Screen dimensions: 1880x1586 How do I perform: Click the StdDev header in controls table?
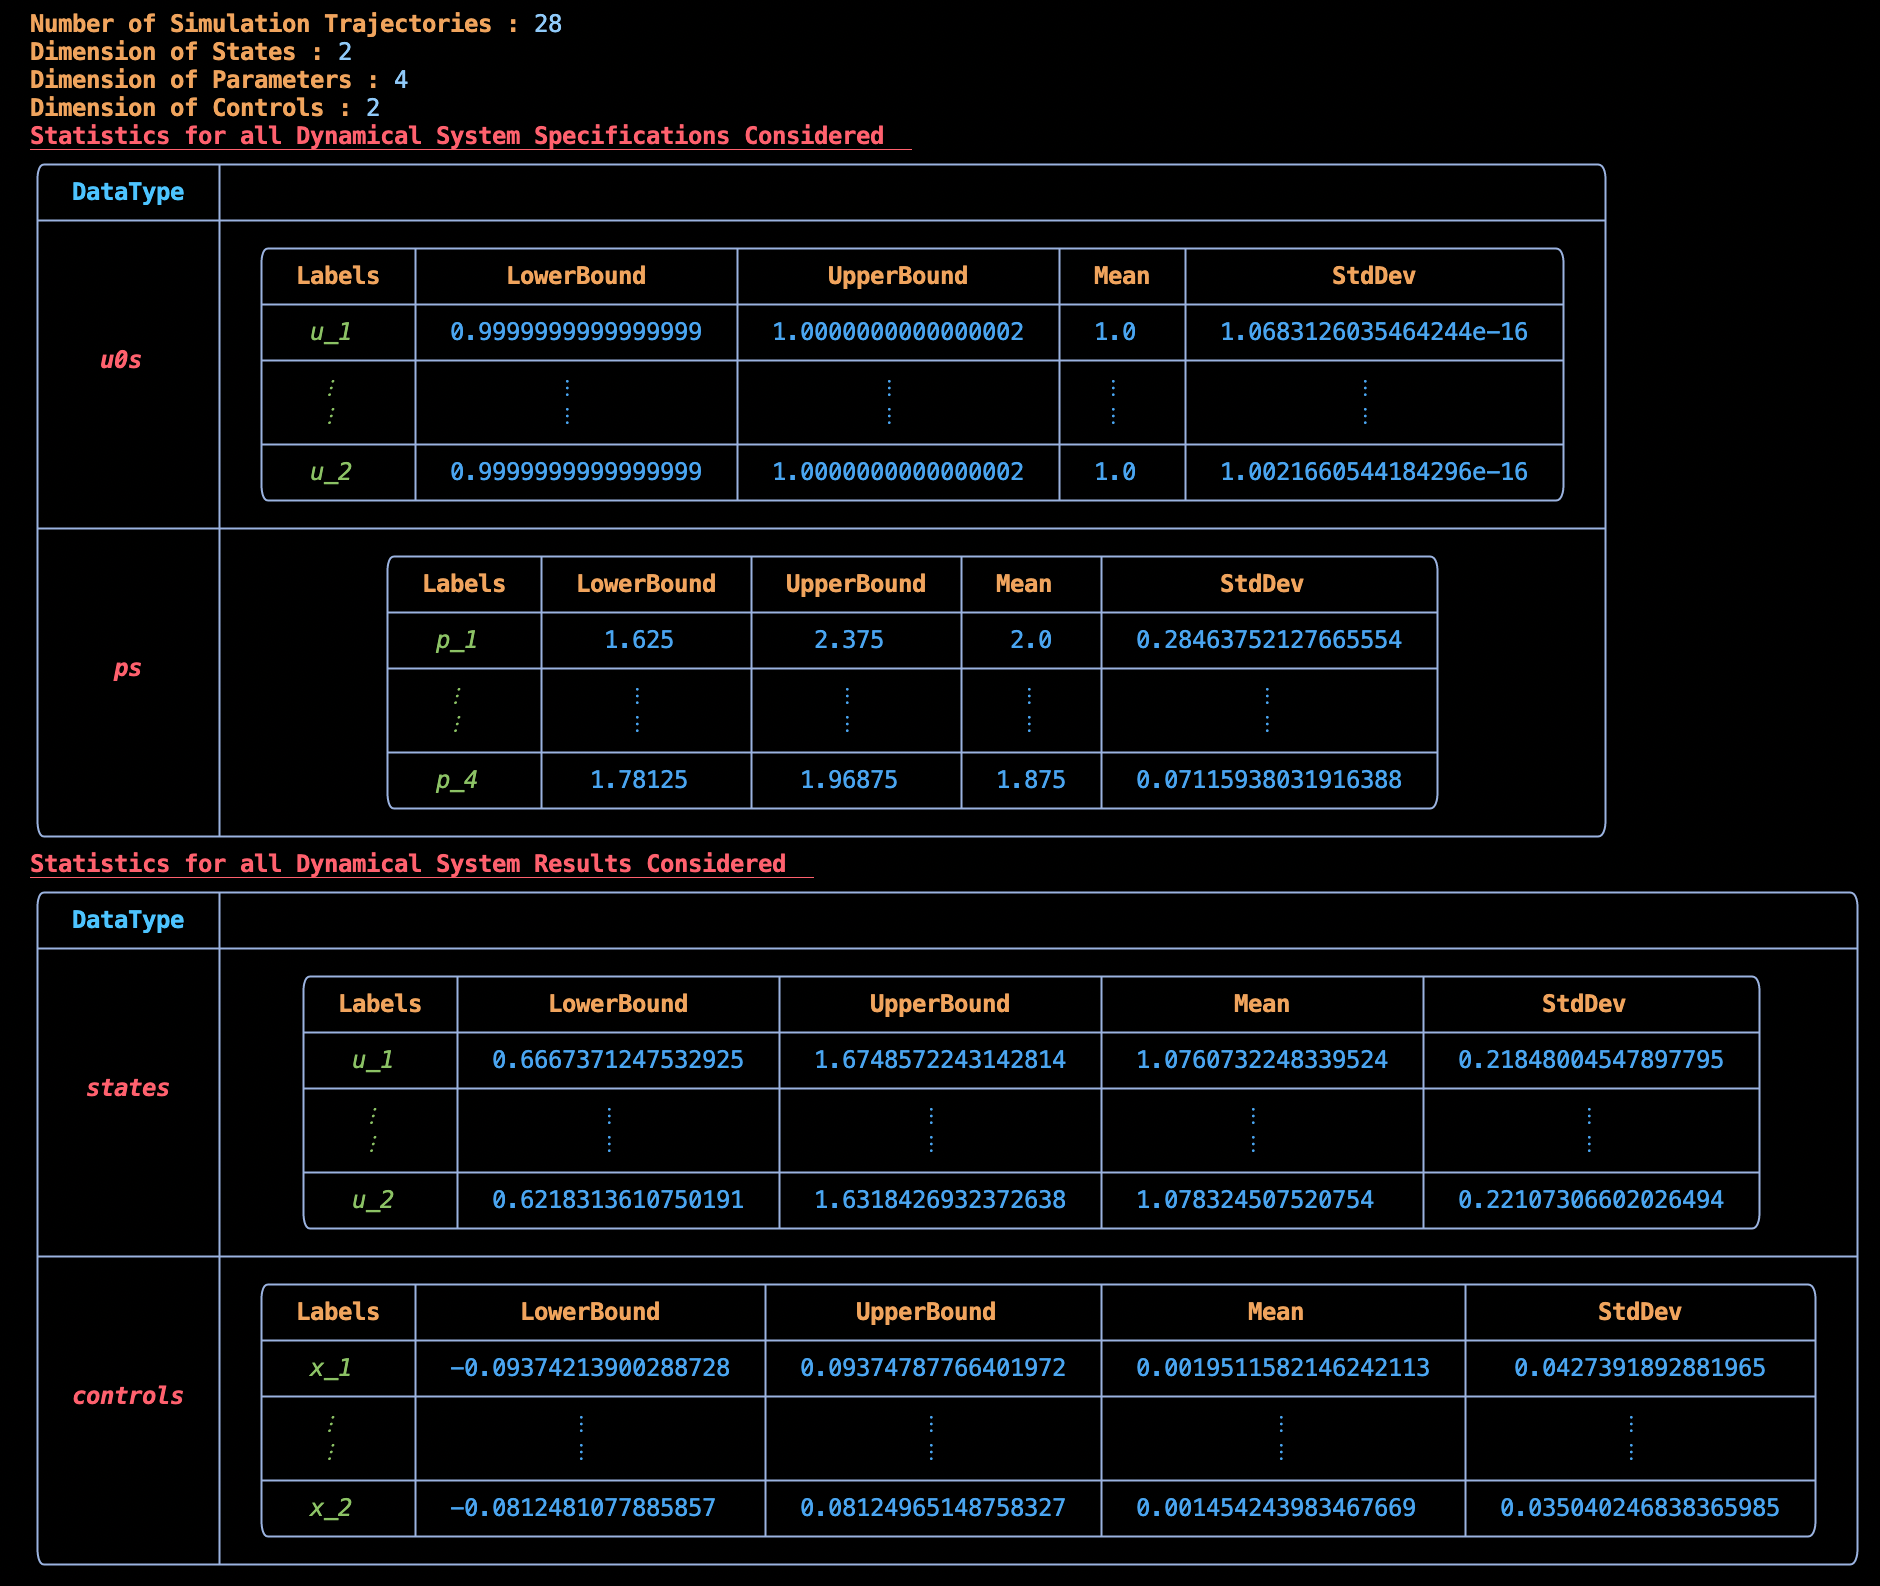(x=1639, y=1312)
